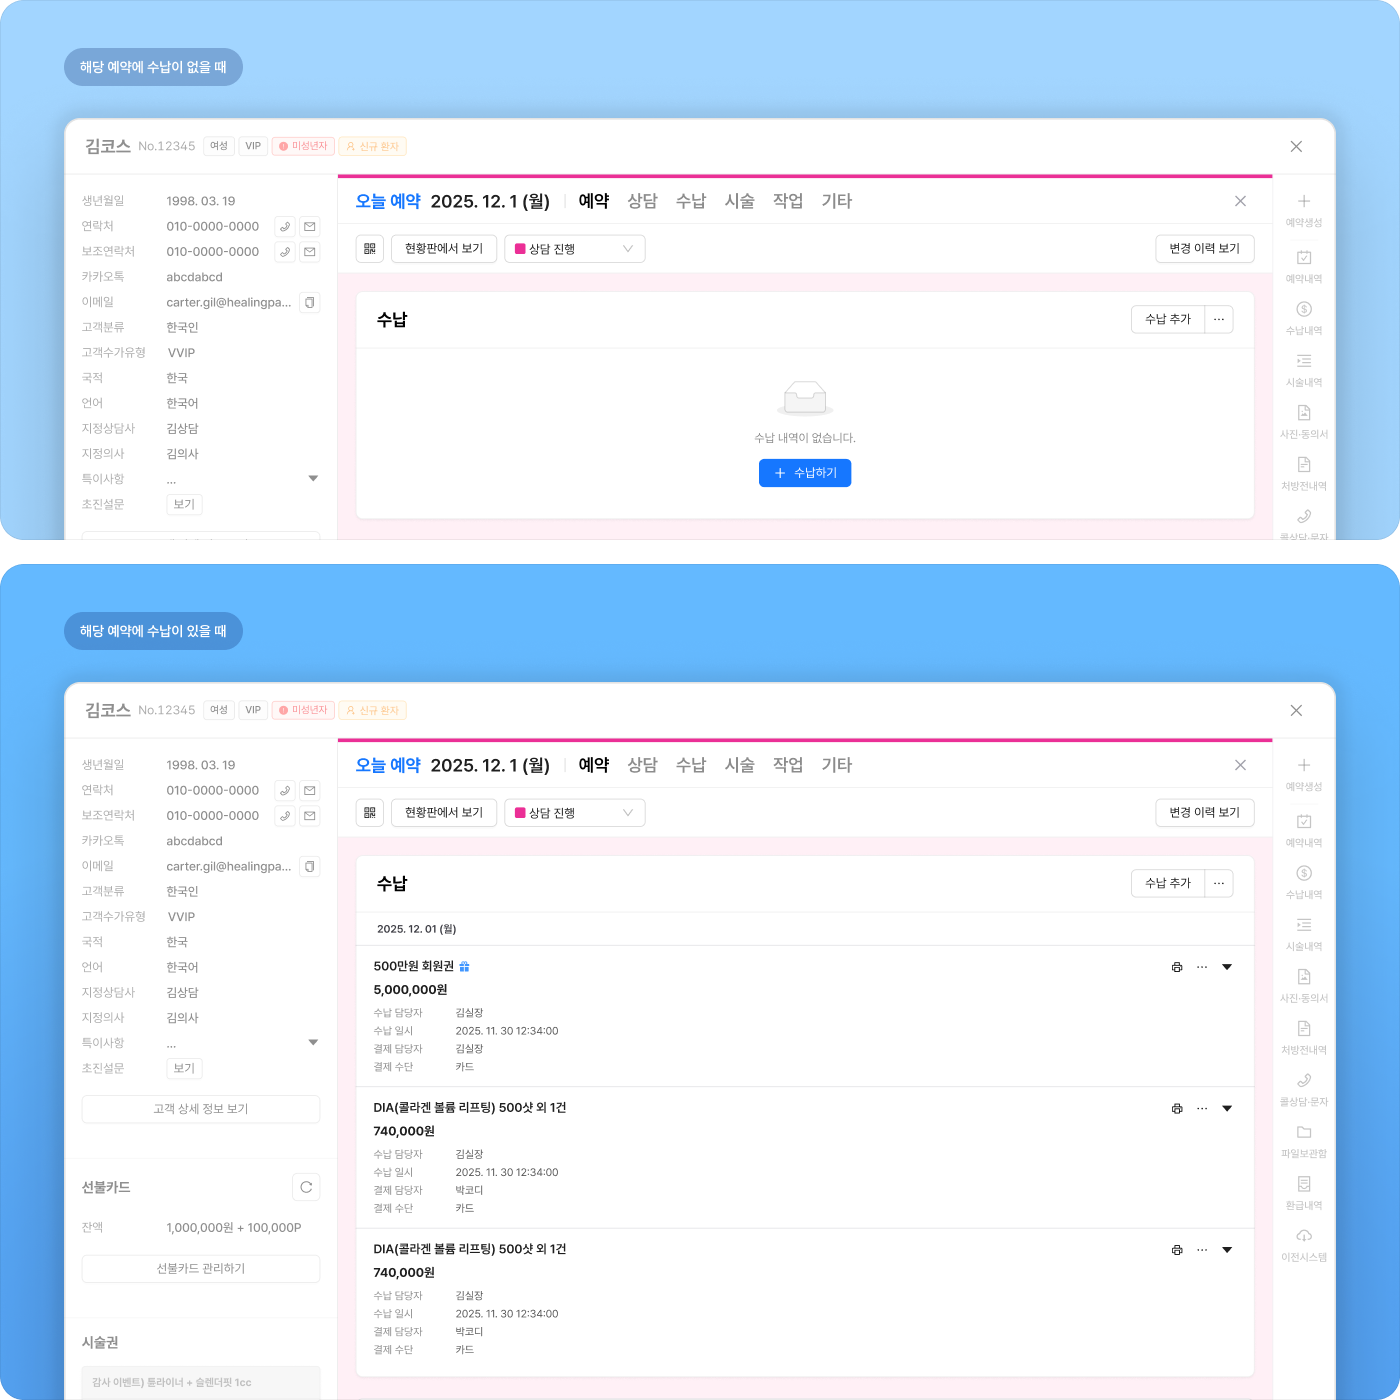The width and height of the screenshot is (1400, 1400).
Task: Open 수납내역 in the lower panel sidebar
Action: pos(1304,882)
